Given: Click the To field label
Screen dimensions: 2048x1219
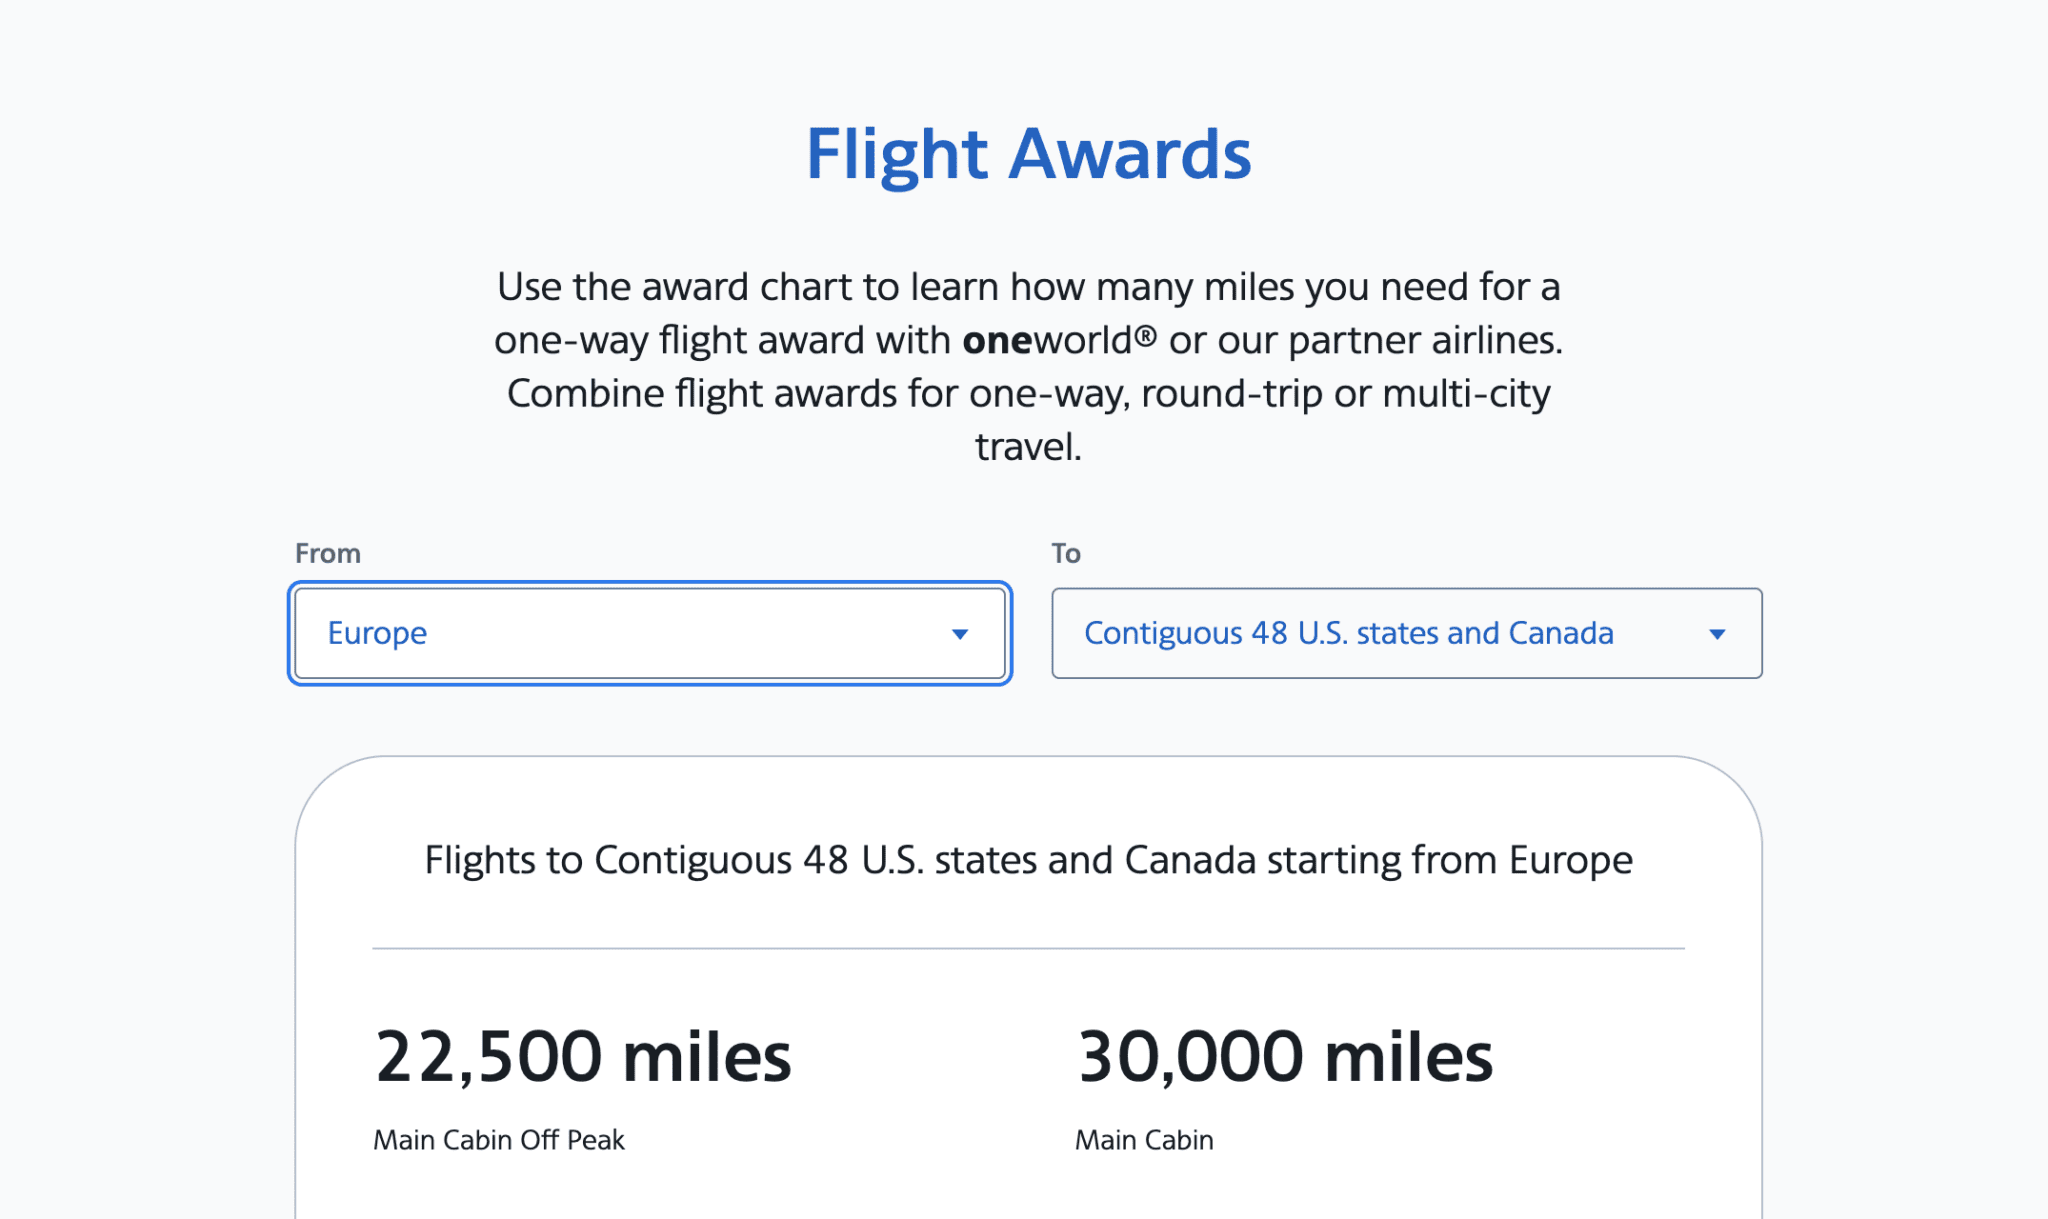Looking at the screenshot, I should click(1065, 552).
